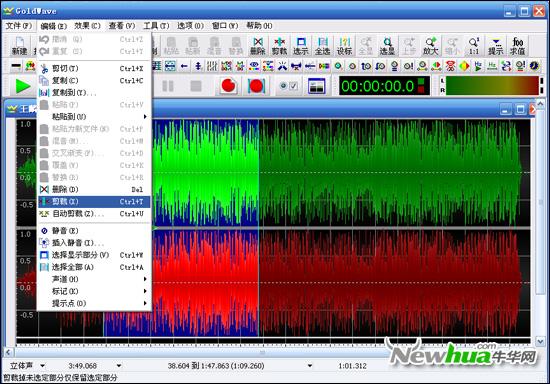Click the 选显 (Zoom selection) toolbar icon

click(387, 46)
